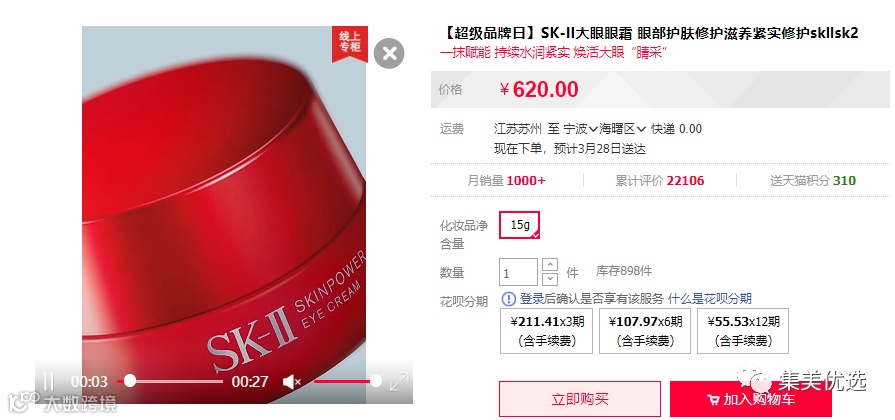The image size is (895, 420).
Task: Select the 15g net content option
Action: [519, 225]
